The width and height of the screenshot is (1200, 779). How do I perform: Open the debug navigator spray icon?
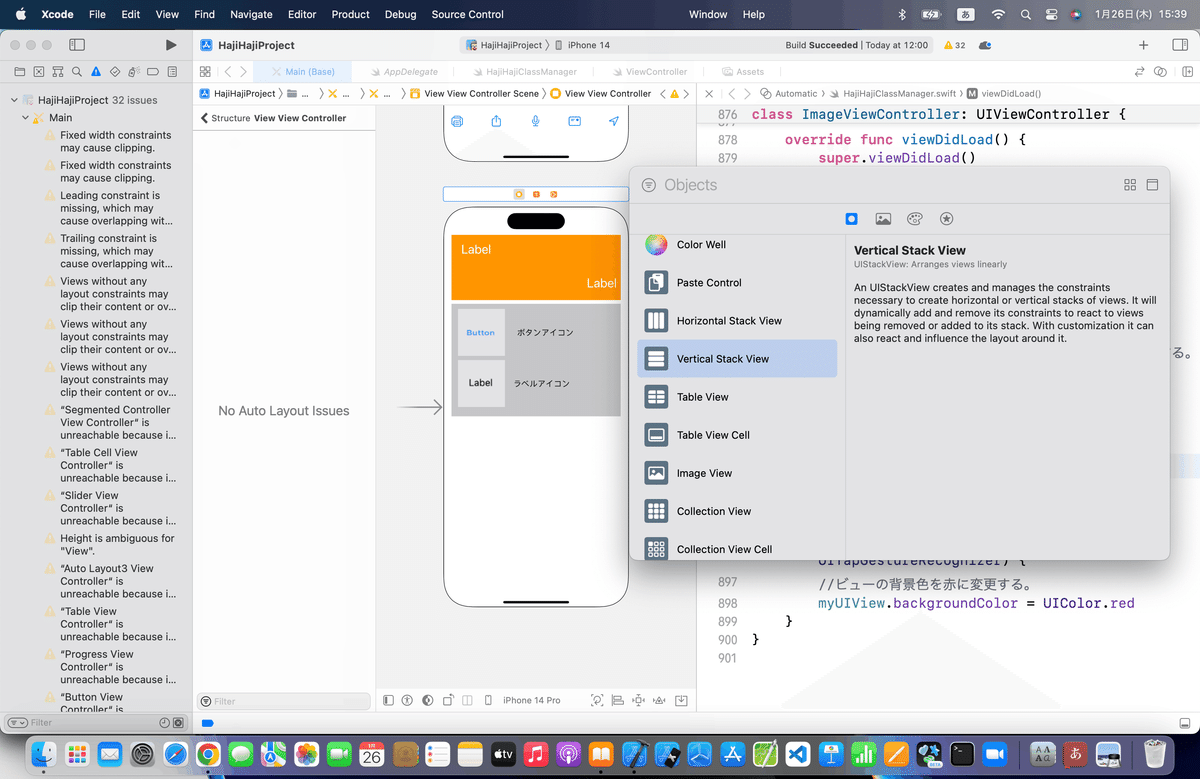[134, 72]
